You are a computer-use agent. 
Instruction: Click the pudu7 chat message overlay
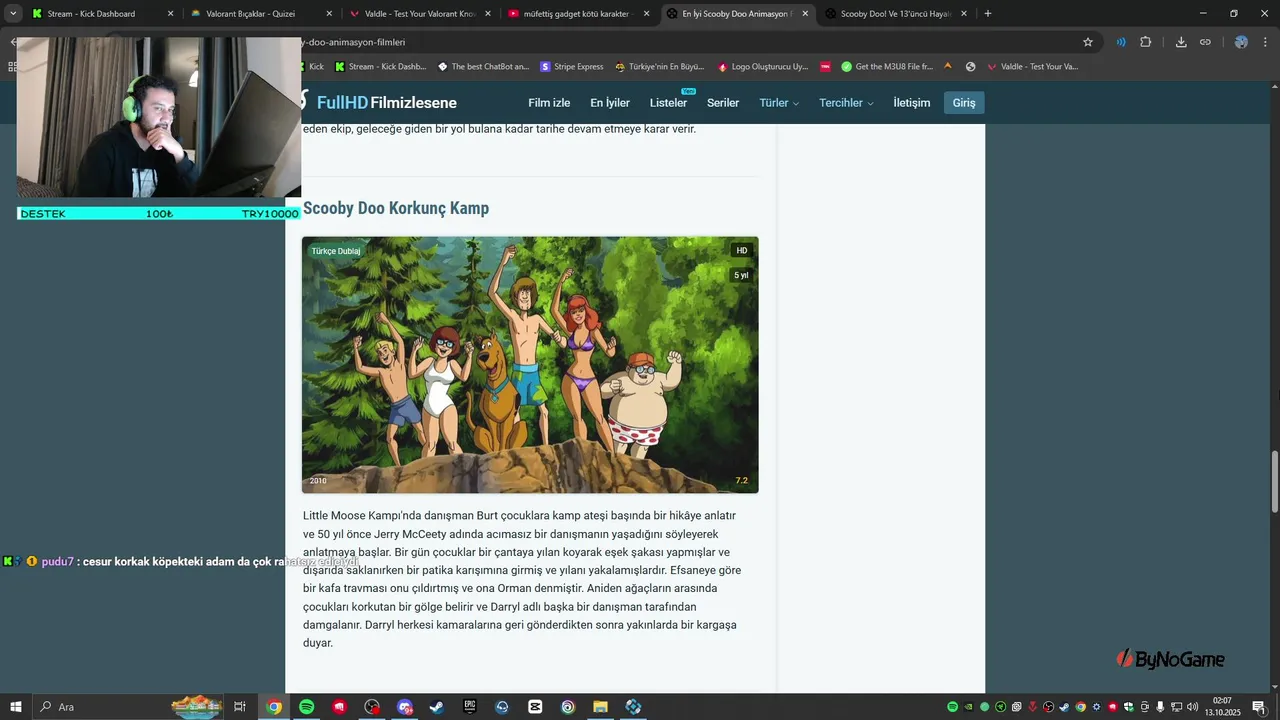click(x=180, y=562)
